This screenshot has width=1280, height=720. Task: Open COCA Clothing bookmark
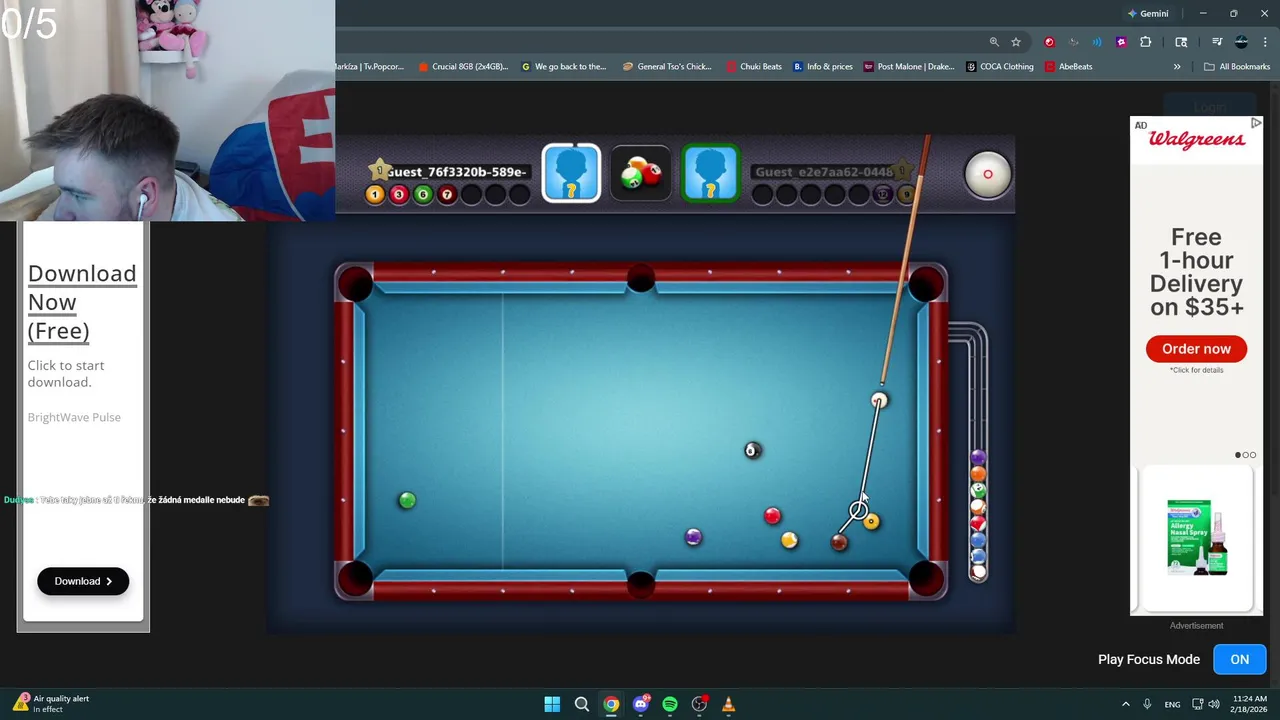click(x=1000, y=67)
